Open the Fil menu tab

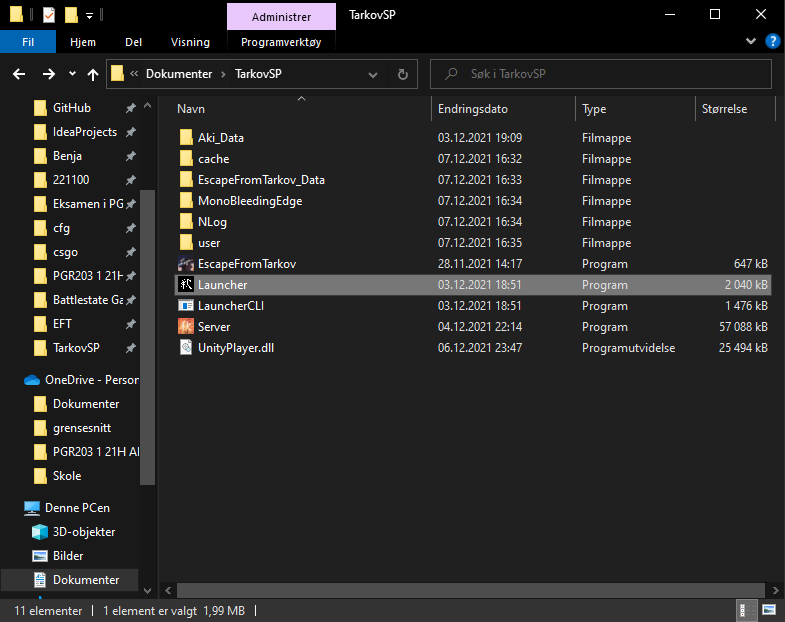[x=28, y=42]
